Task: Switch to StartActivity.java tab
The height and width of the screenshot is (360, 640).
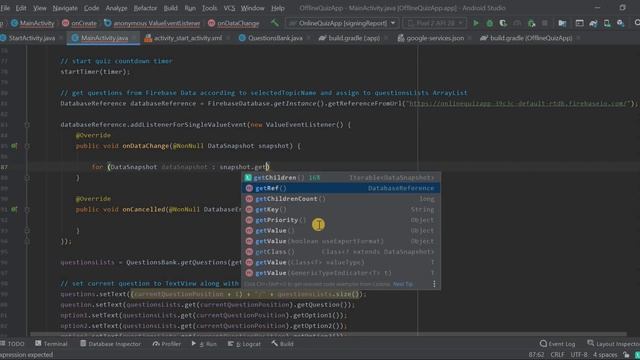Action: pyautogui.click(x=32, y=38)
